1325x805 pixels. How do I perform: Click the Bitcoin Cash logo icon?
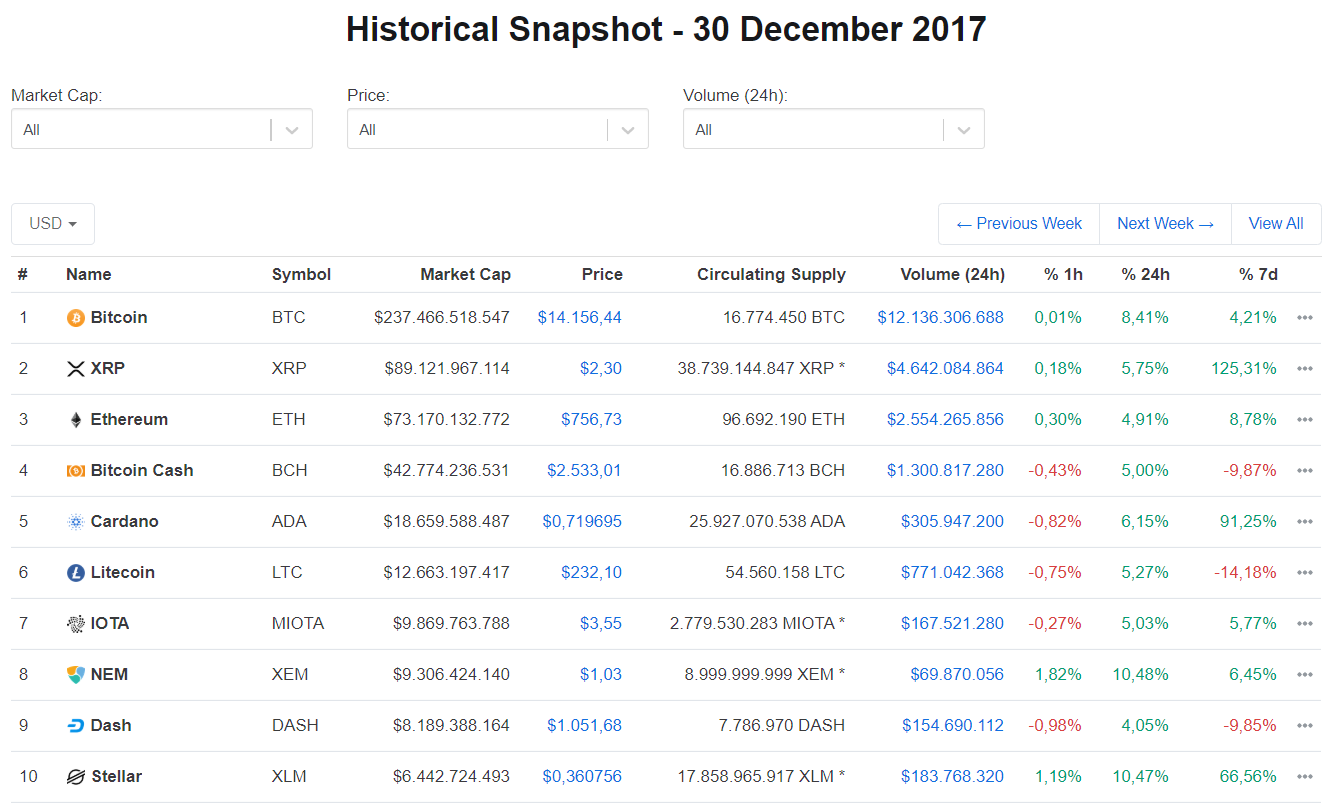click(76, 471)
